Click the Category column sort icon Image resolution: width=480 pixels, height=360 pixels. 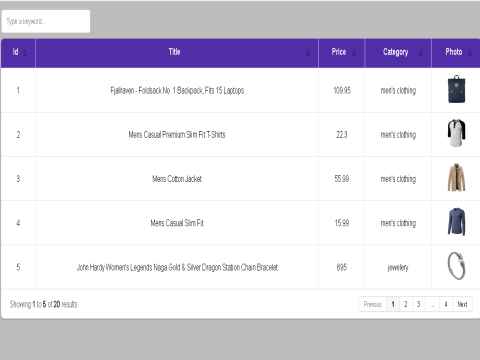coord(421,52)
